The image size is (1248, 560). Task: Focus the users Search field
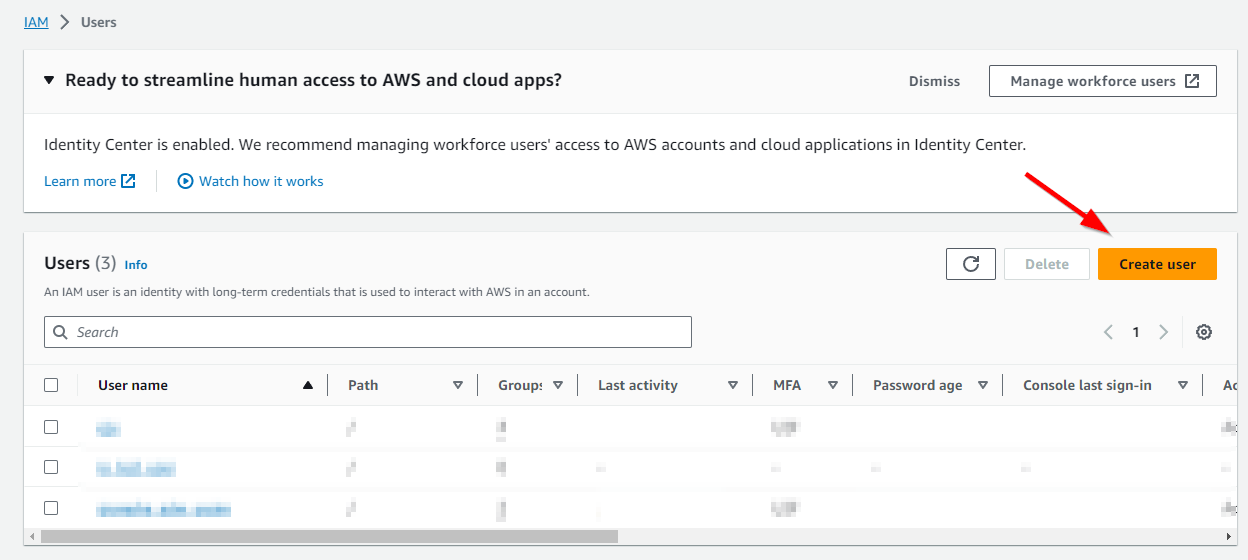[x=368, y=332]
